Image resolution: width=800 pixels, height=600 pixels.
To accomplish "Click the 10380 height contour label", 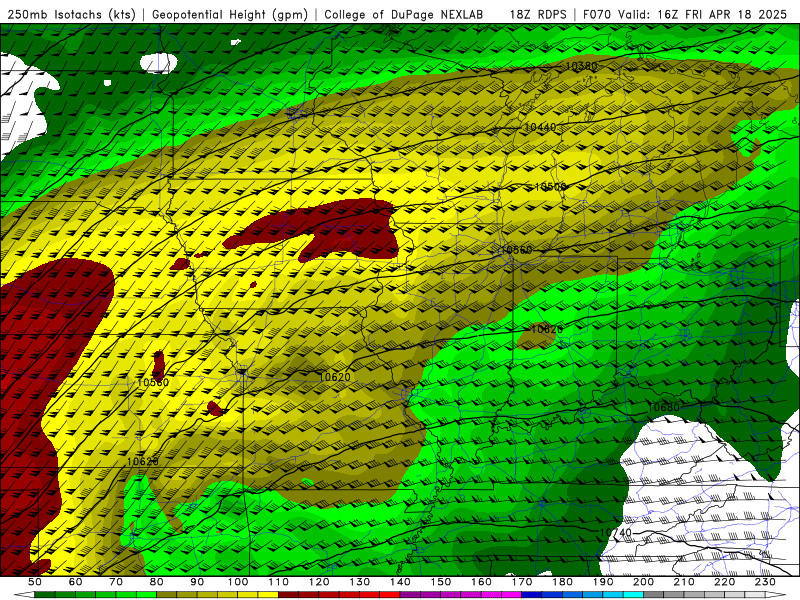I will 581,66.
